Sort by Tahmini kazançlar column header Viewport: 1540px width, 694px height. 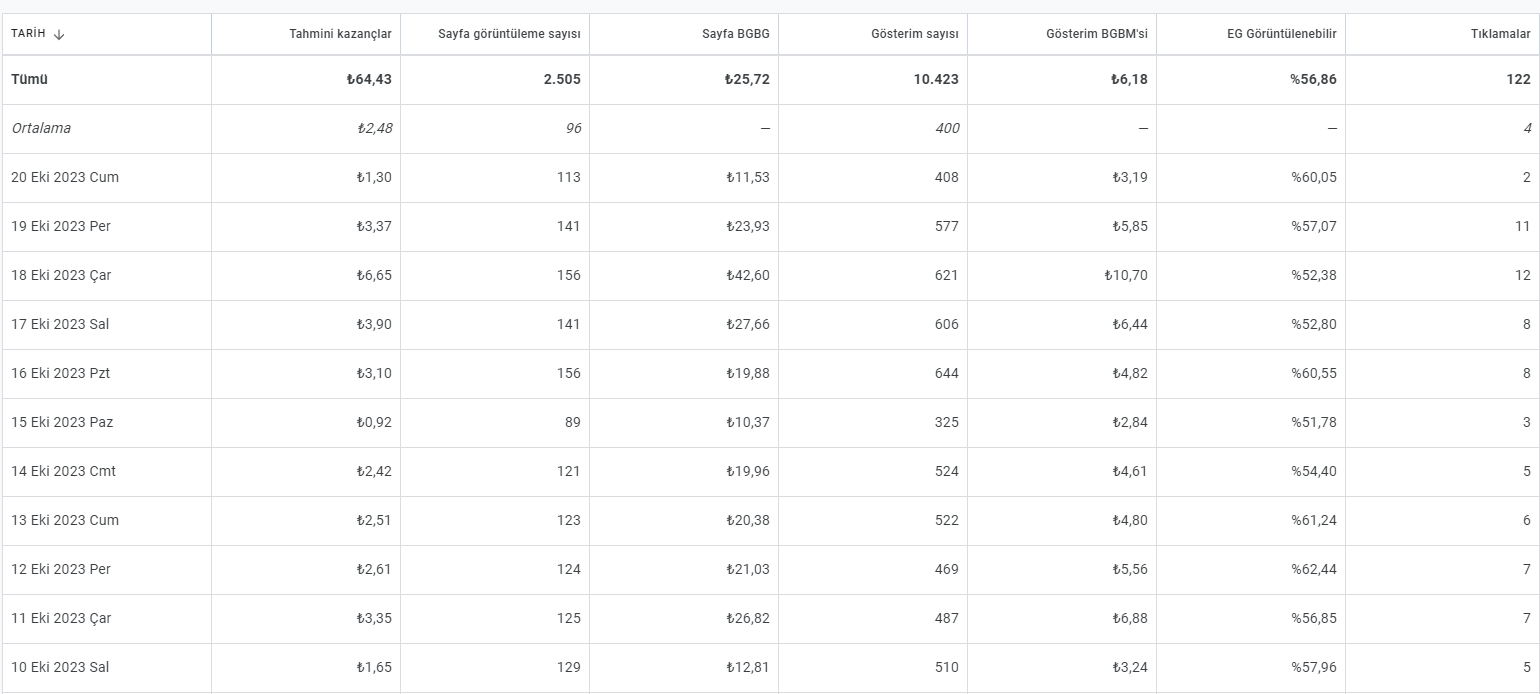pyautogui.click(x=340, y=34)
